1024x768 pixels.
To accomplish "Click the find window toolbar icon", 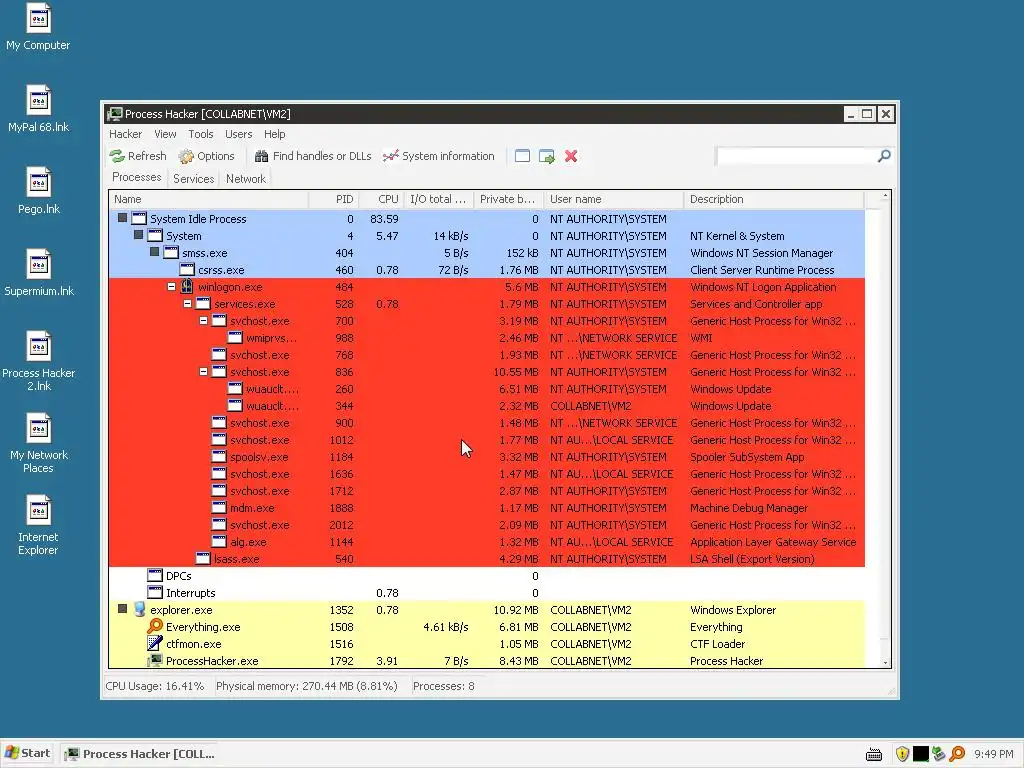I will click(522, 156).
